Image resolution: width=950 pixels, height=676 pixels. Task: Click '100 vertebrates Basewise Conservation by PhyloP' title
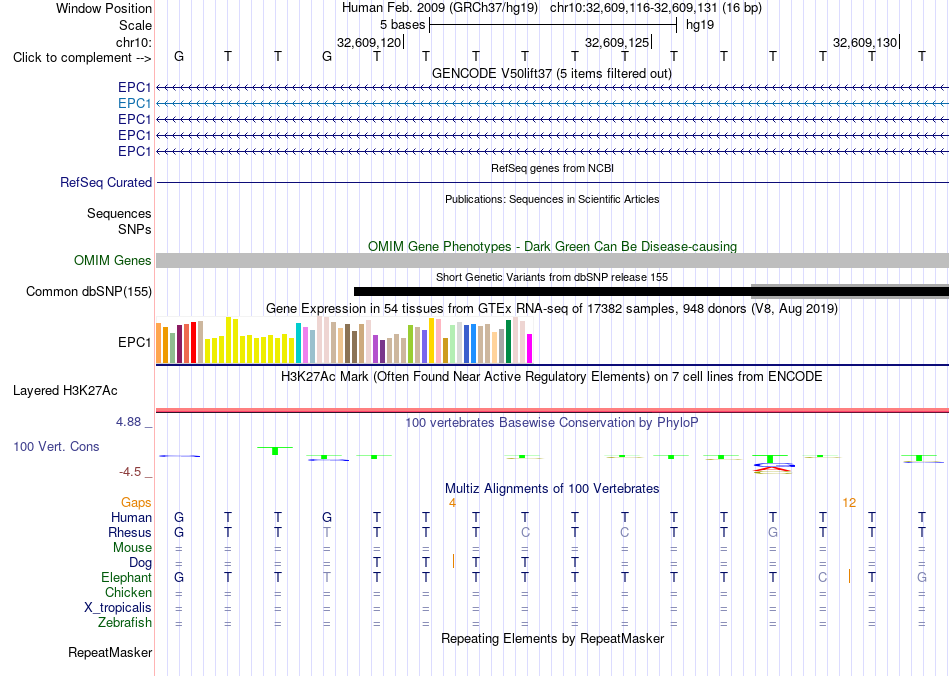point(552,423)
